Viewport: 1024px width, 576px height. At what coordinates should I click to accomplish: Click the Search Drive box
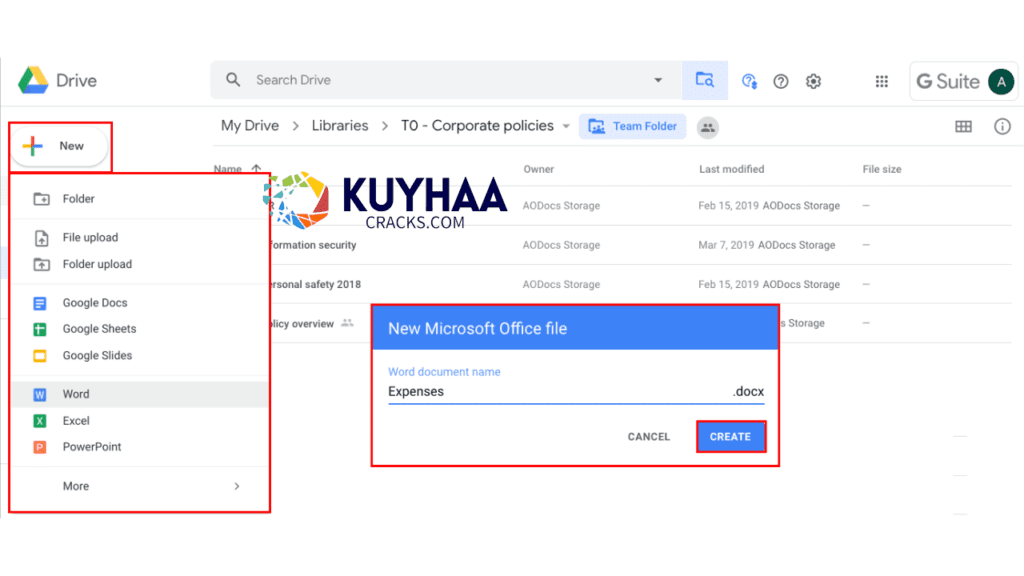pos(440,80)
